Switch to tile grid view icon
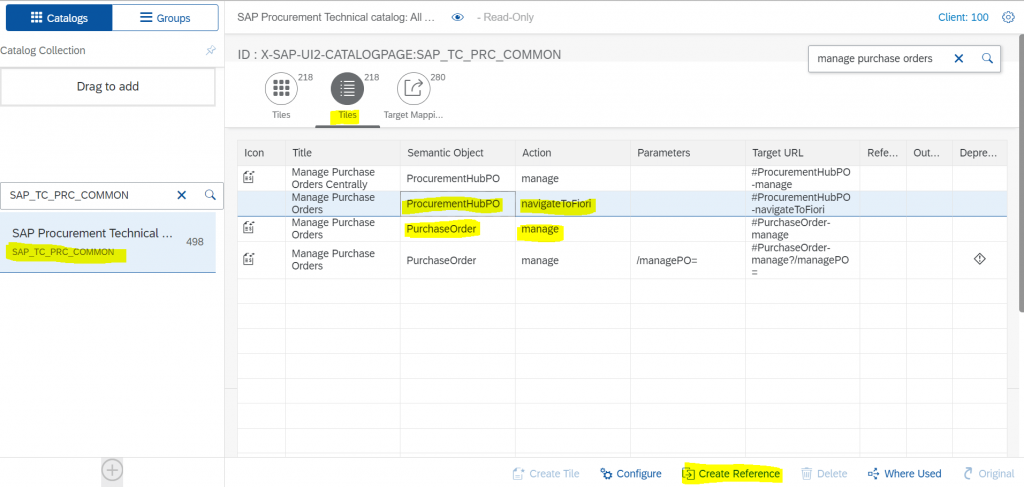This screenshot has height=487, width=1024. (x=281, y=88)
